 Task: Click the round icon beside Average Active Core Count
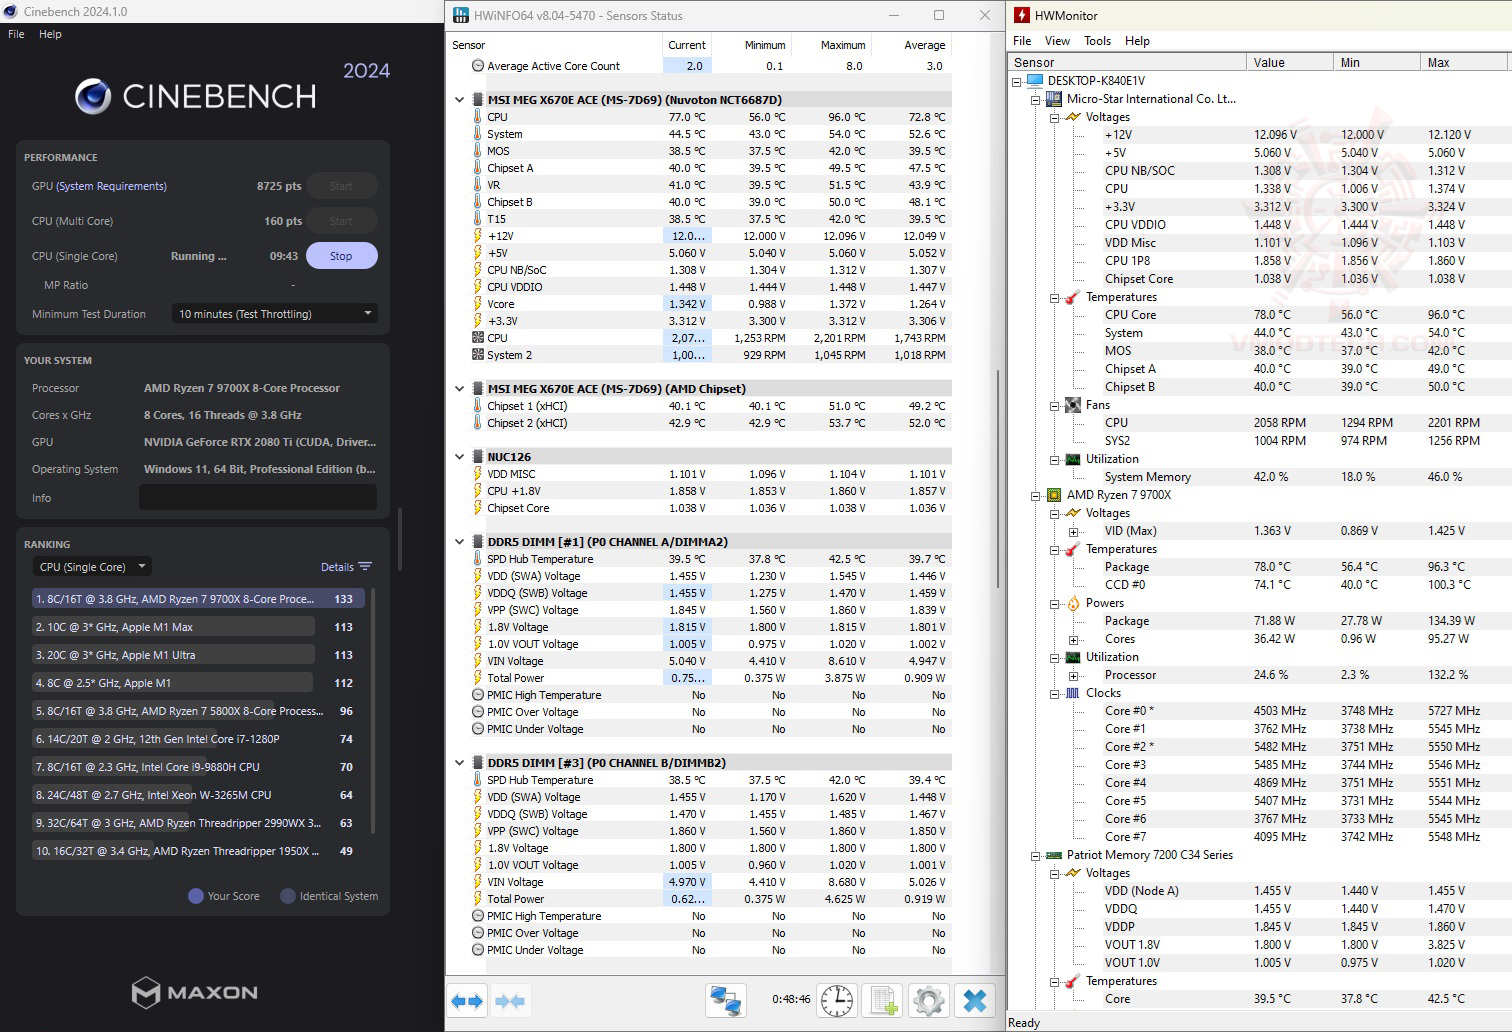coord(478,66)
